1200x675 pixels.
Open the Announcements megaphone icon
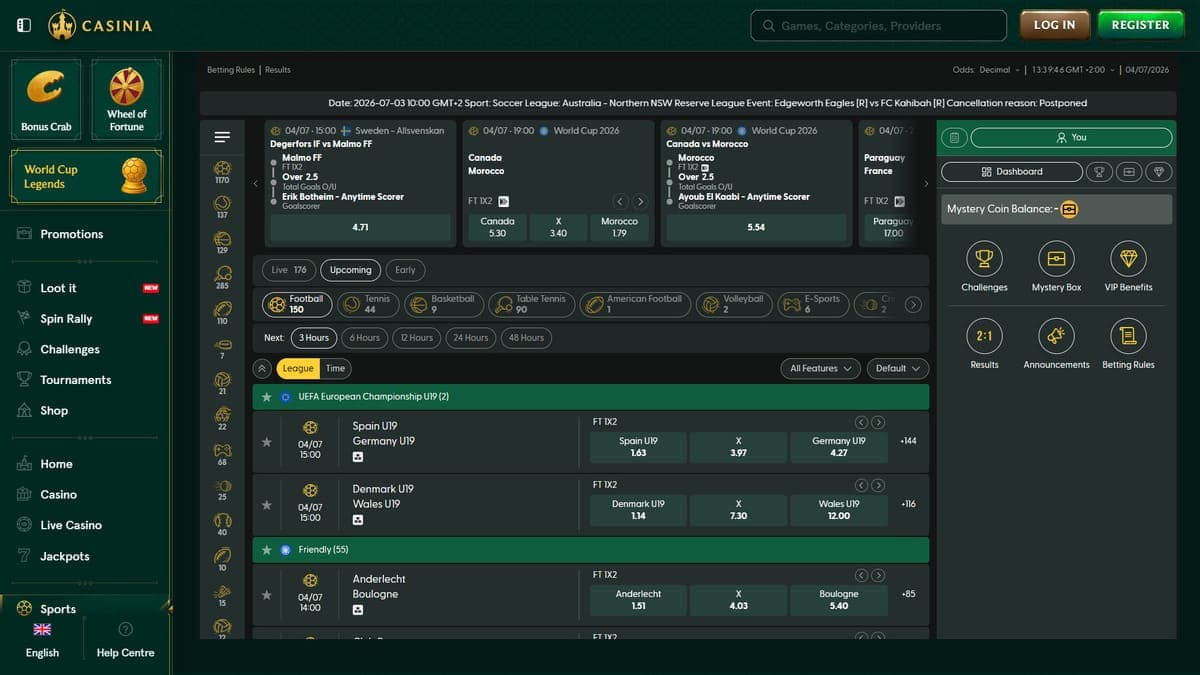pyautogui.click(x=1056, y=337)
